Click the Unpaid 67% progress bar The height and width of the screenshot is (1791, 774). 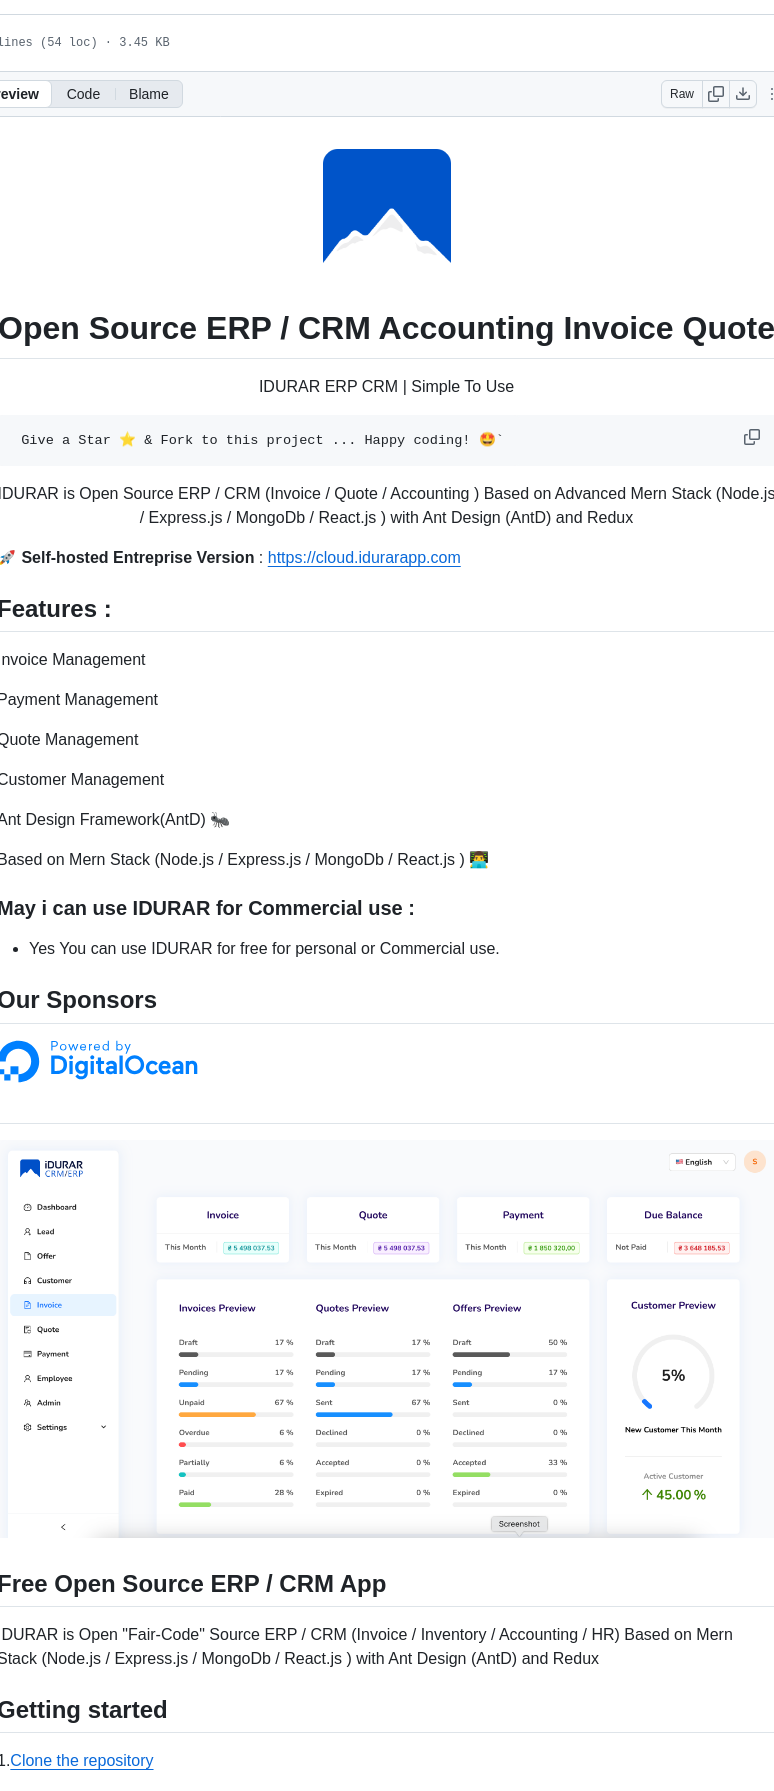[x=236, y=1415]
